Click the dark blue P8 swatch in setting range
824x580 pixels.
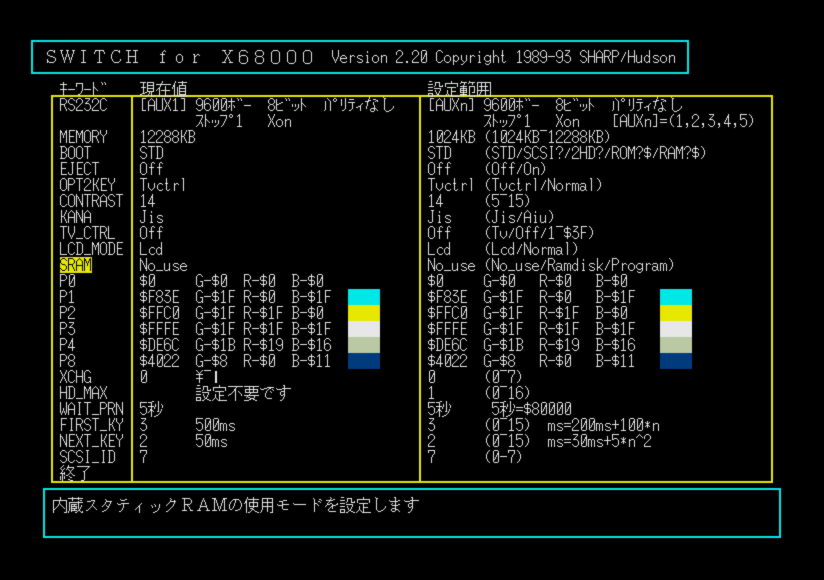coord(676,361)
